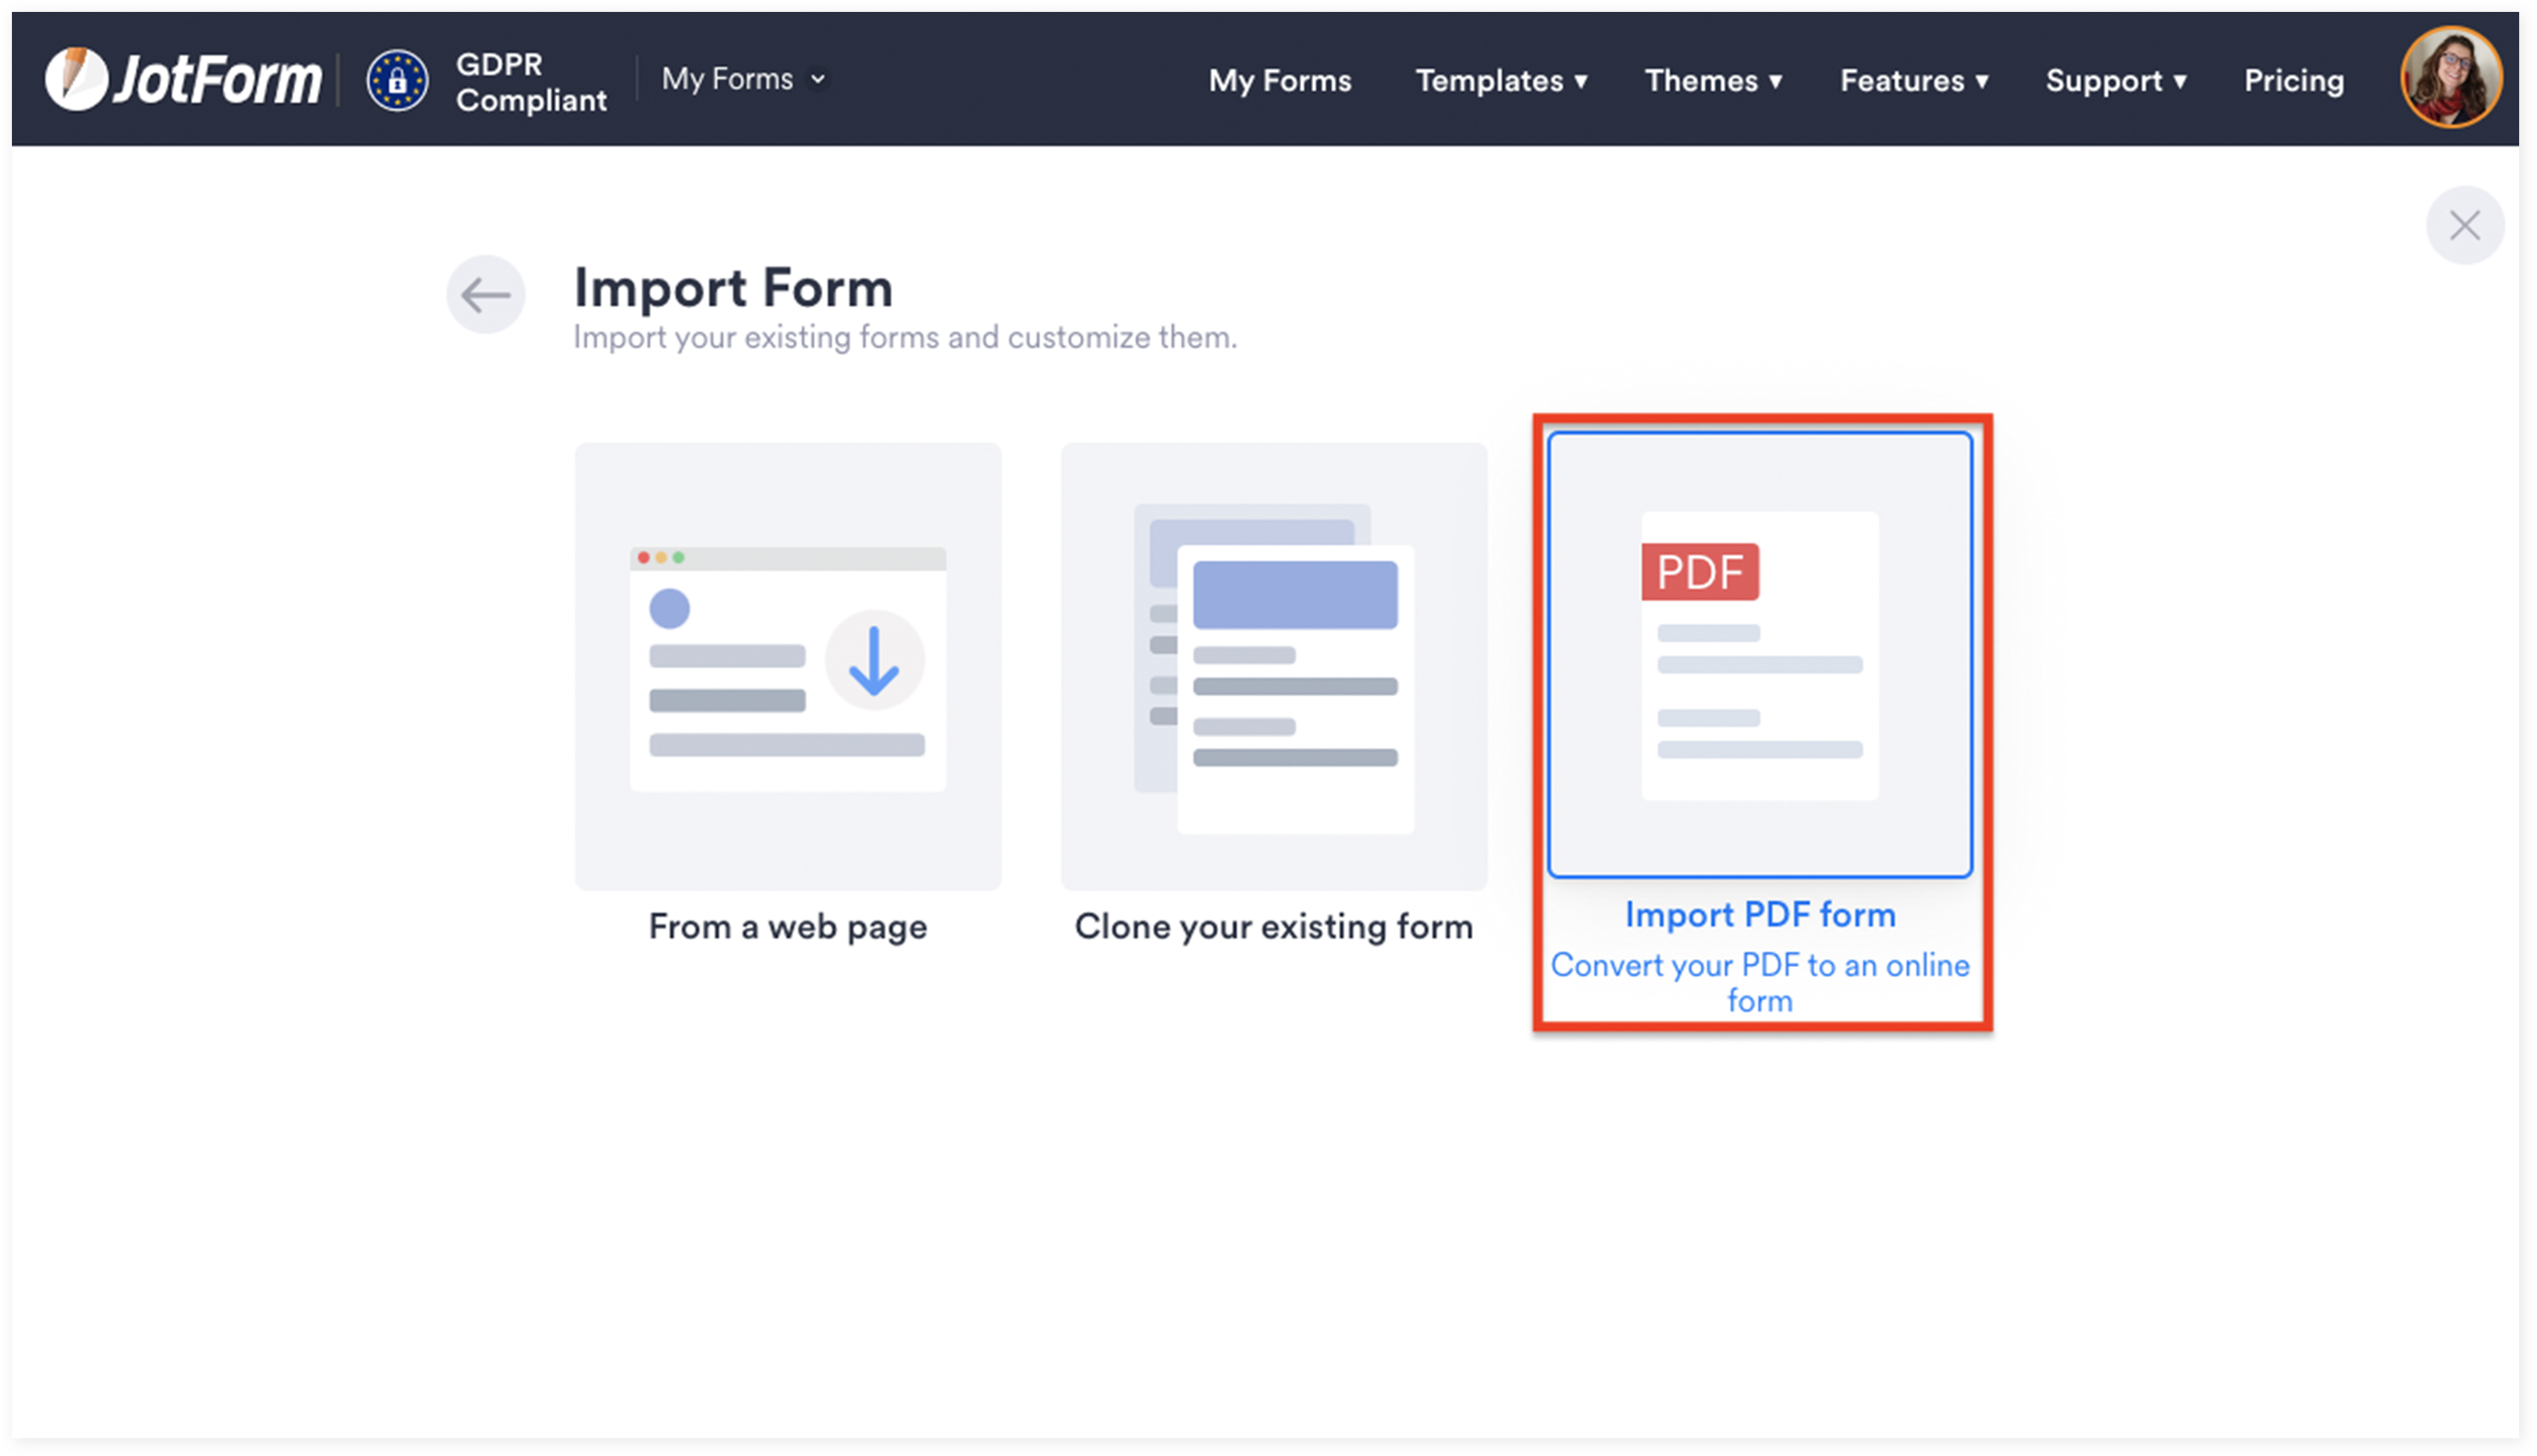Select the Clone your existing form thumbnail

1273,666
